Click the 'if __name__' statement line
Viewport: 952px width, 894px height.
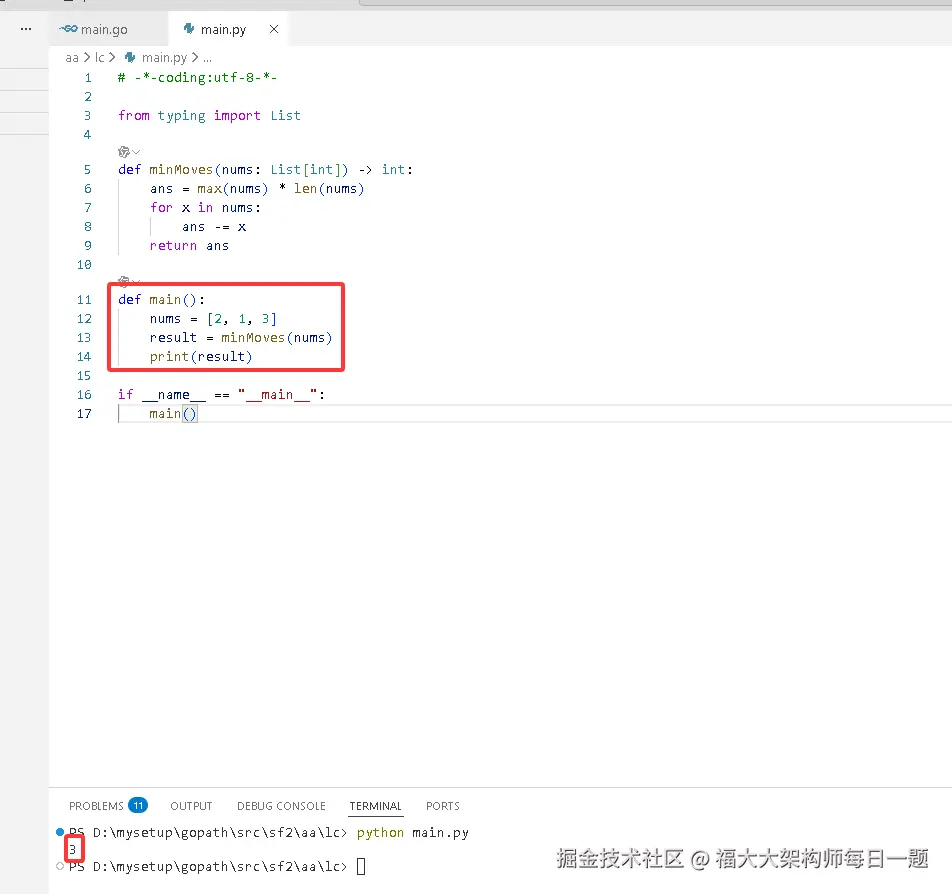pyautogui.click(x=222, y=395)
